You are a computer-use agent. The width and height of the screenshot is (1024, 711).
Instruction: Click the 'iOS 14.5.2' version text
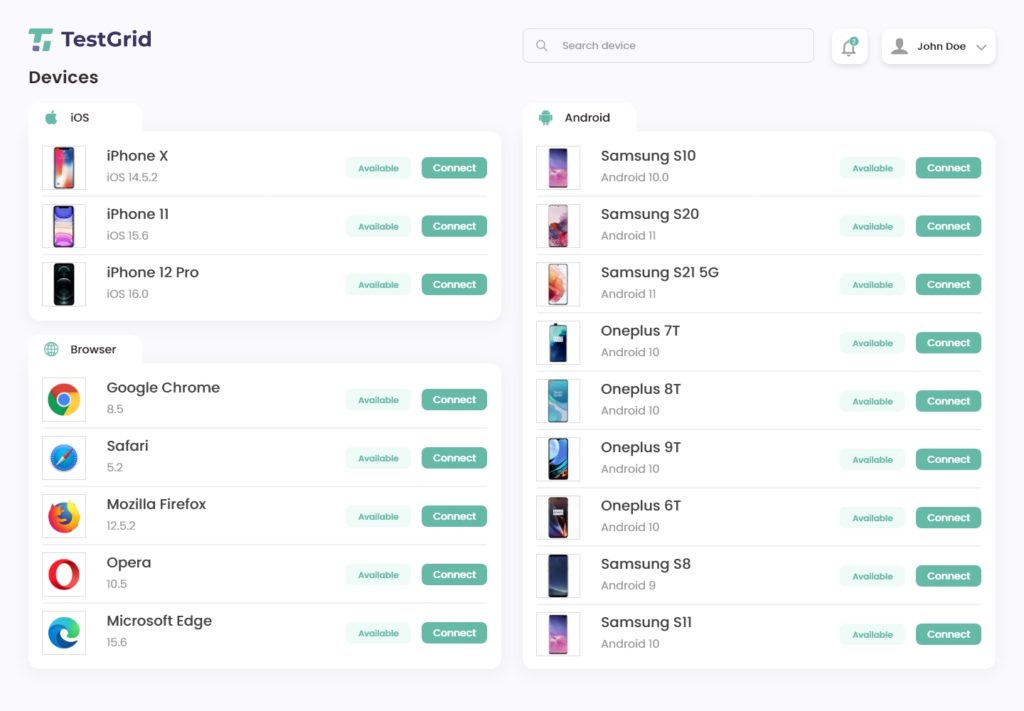click(x=132, y=177)
